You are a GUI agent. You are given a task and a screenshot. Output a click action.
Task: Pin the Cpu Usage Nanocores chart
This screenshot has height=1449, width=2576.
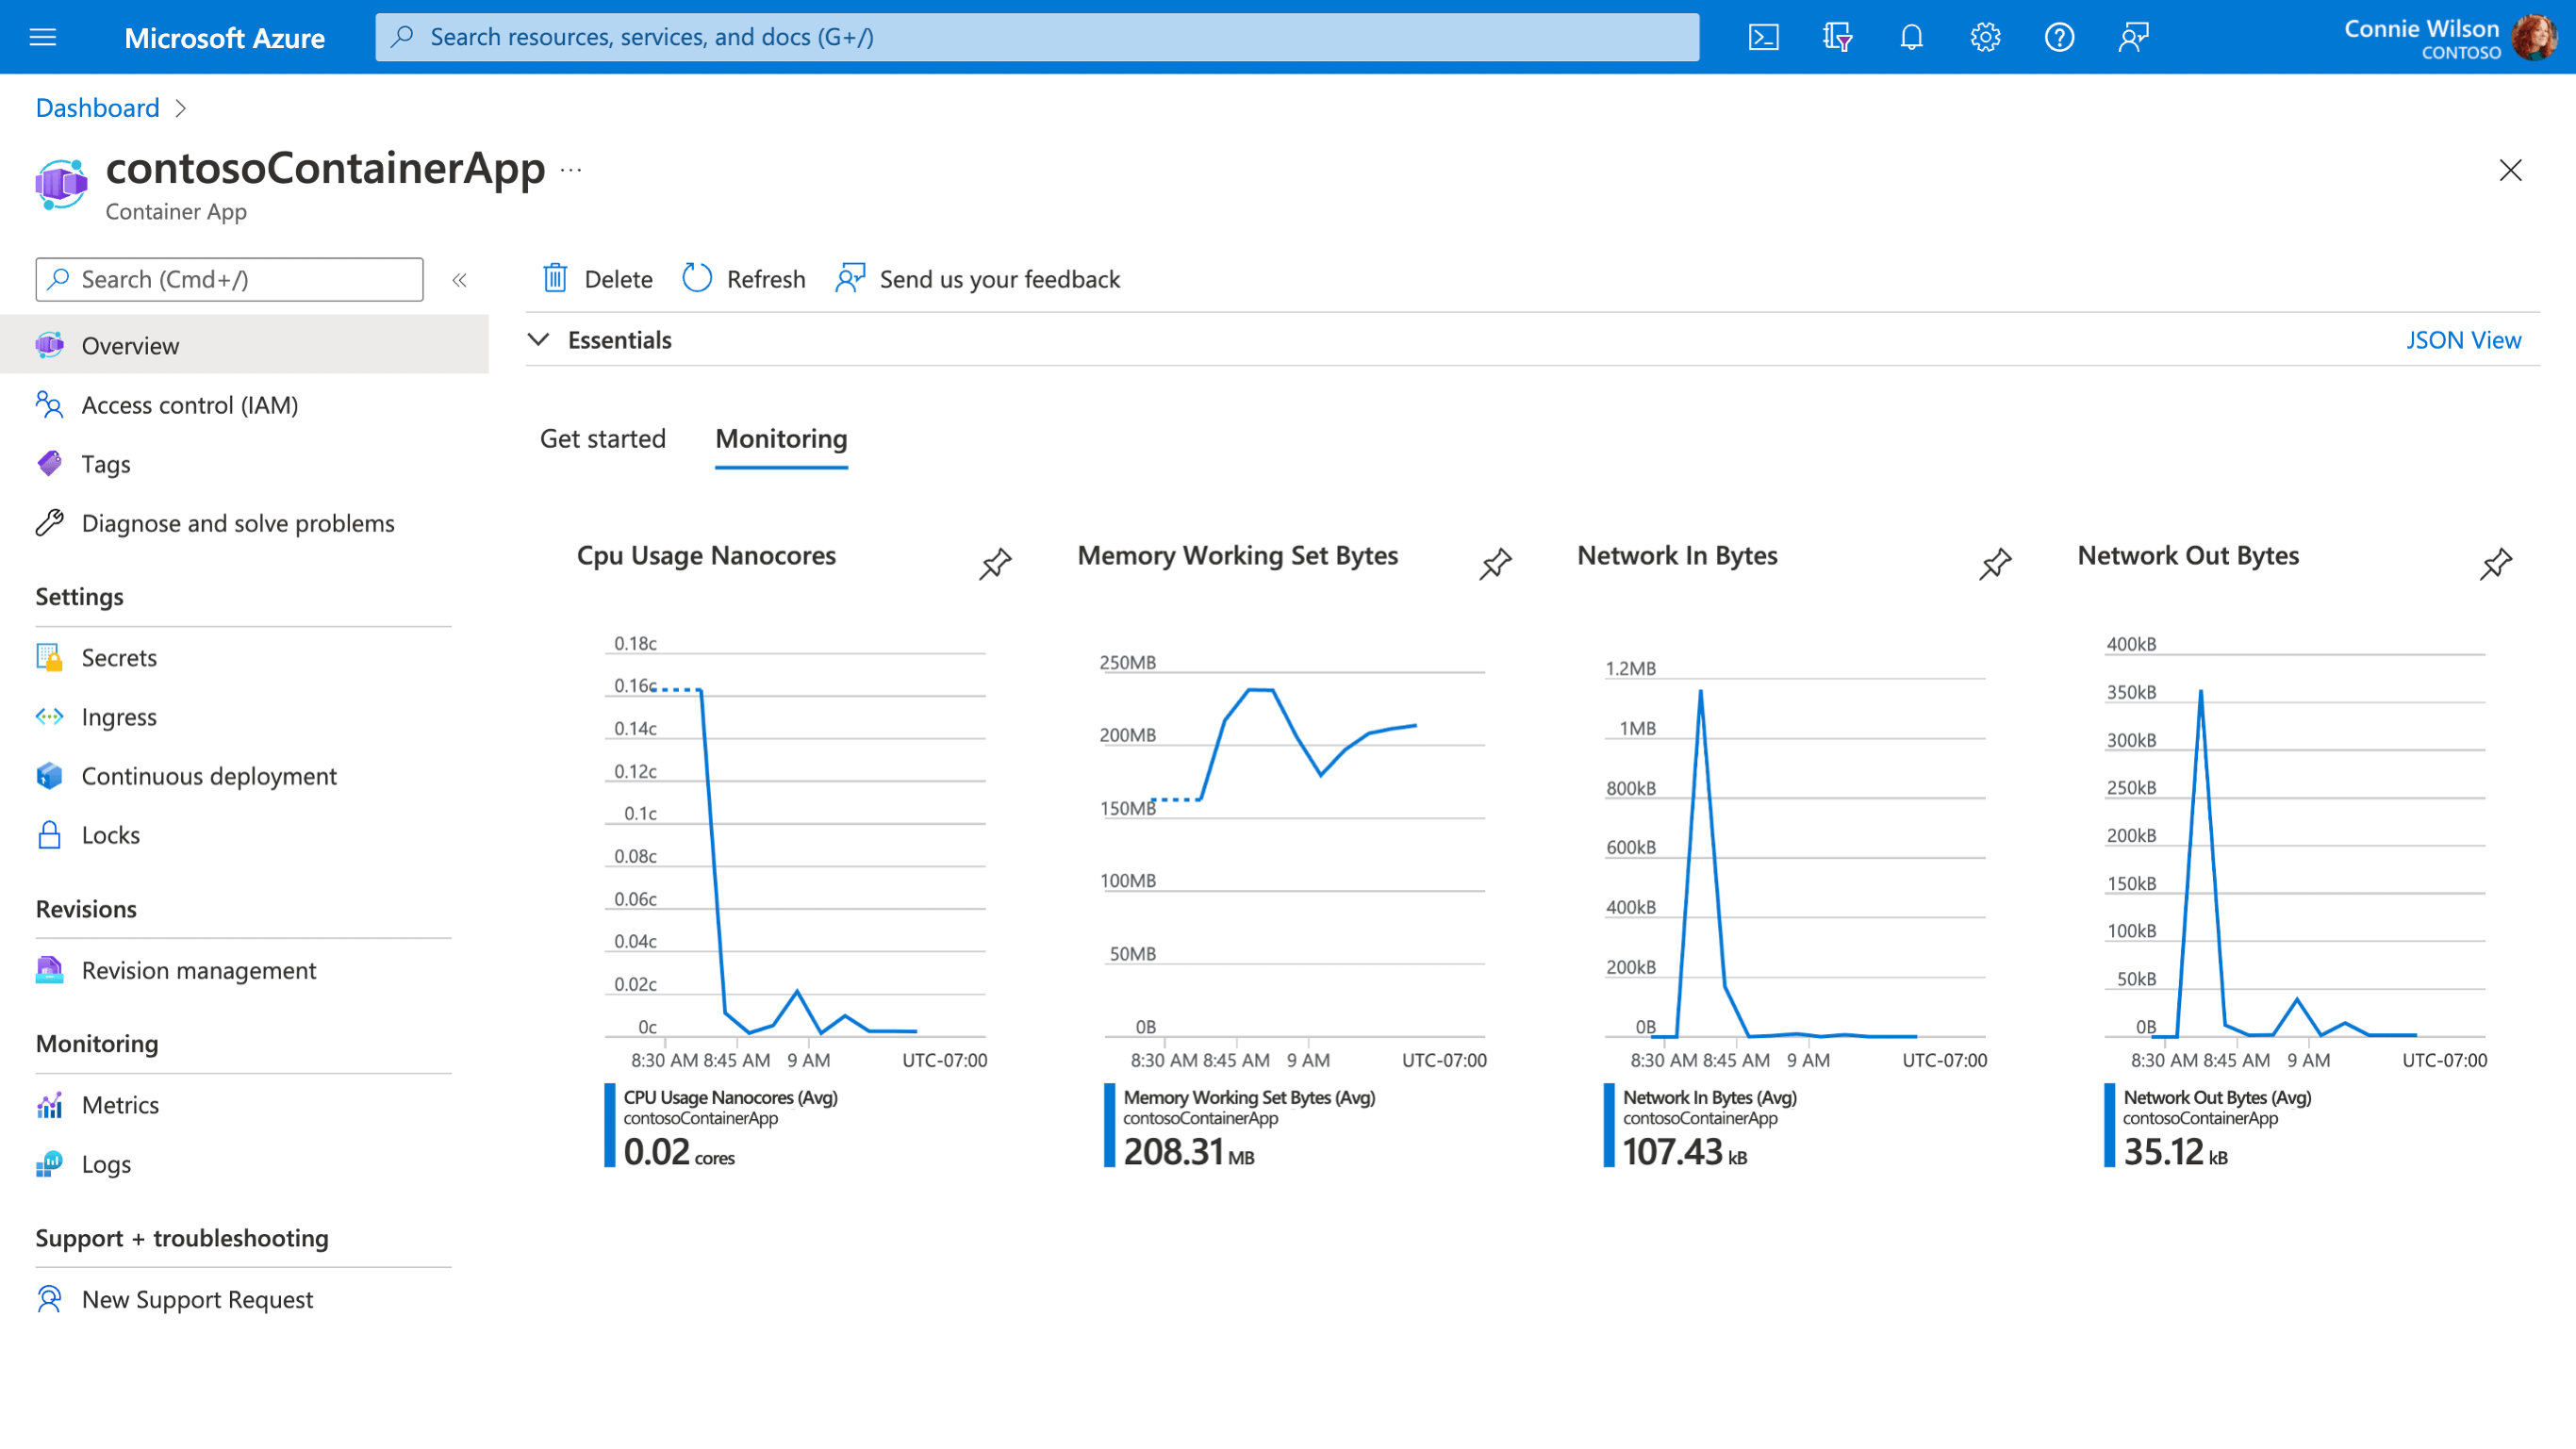pos(995,564)
